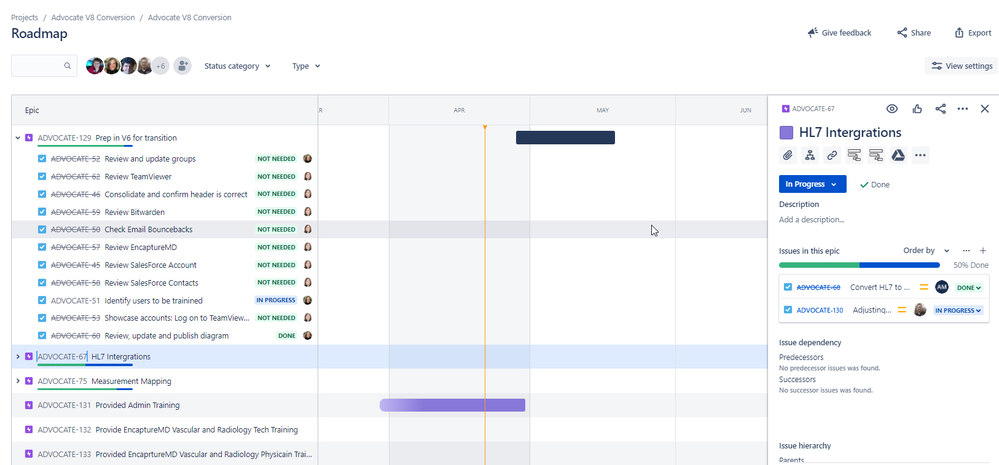Collapse the ADVOCATE-129 epic
The image size is (999, 465).
[x=18, y=138]
